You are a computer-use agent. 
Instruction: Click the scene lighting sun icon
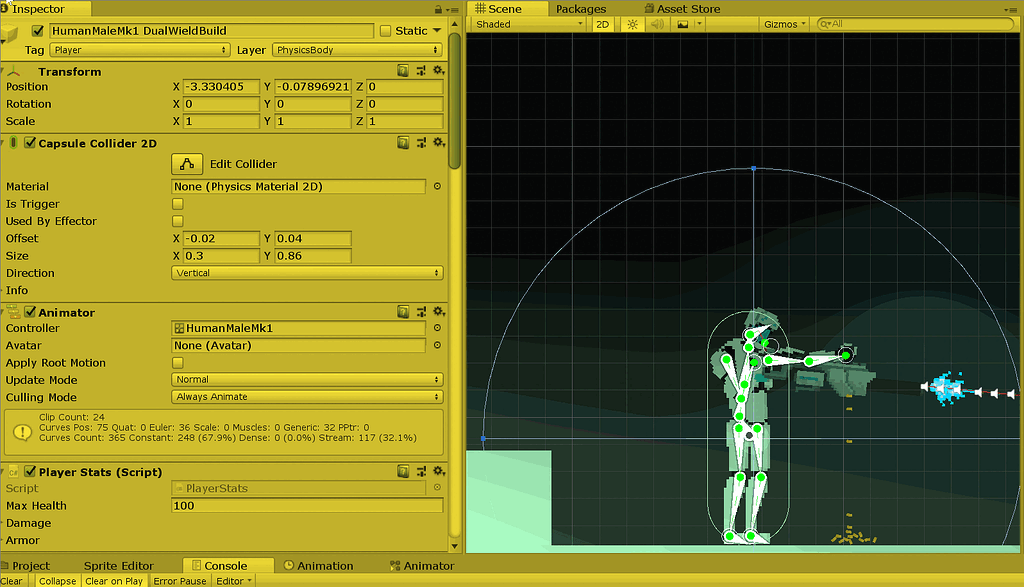click(631, 24)
